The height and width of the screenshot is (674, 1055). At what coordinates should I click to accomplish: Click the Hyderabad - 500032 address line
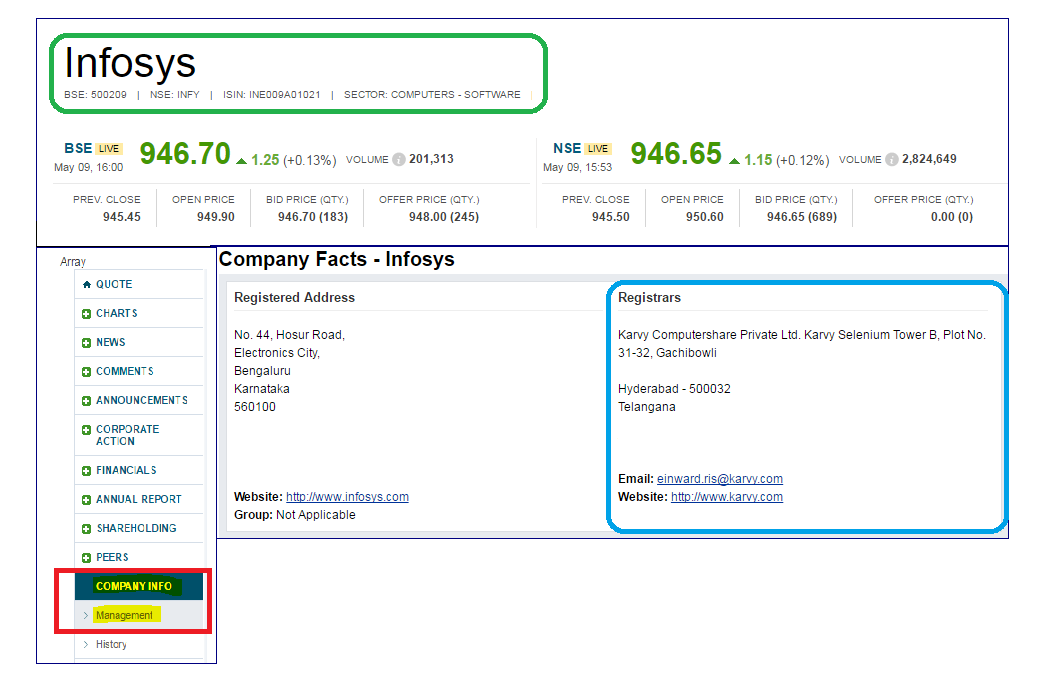(674, 389)
